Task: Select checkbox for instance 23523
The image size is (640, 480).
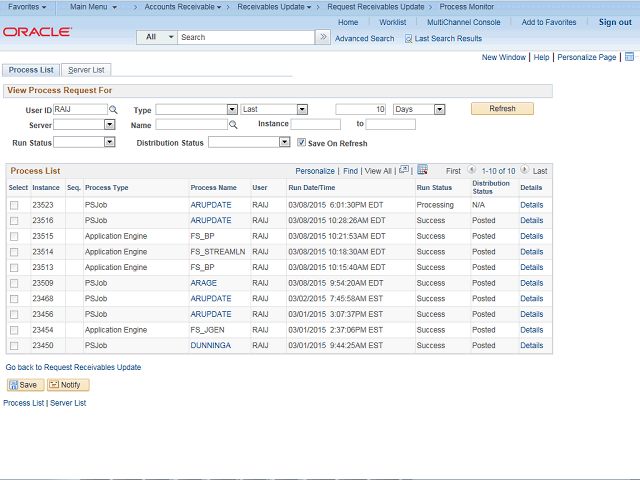Action: pyautogui.click(x=14, y=205)
